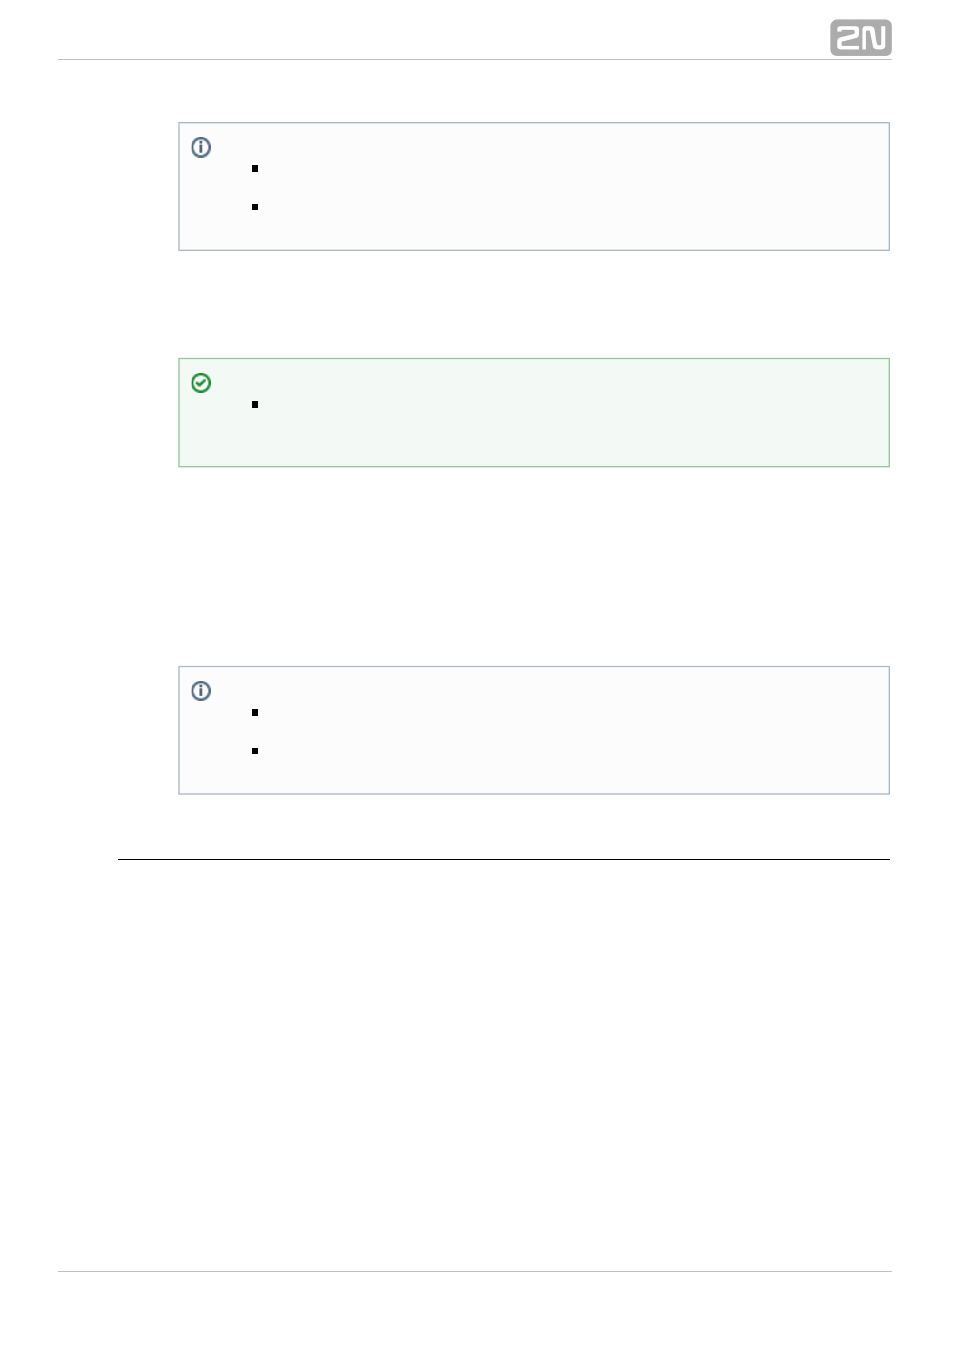Click the digit 2 in the logo
Screen dimensions: 954x1350
coord(847,38)
